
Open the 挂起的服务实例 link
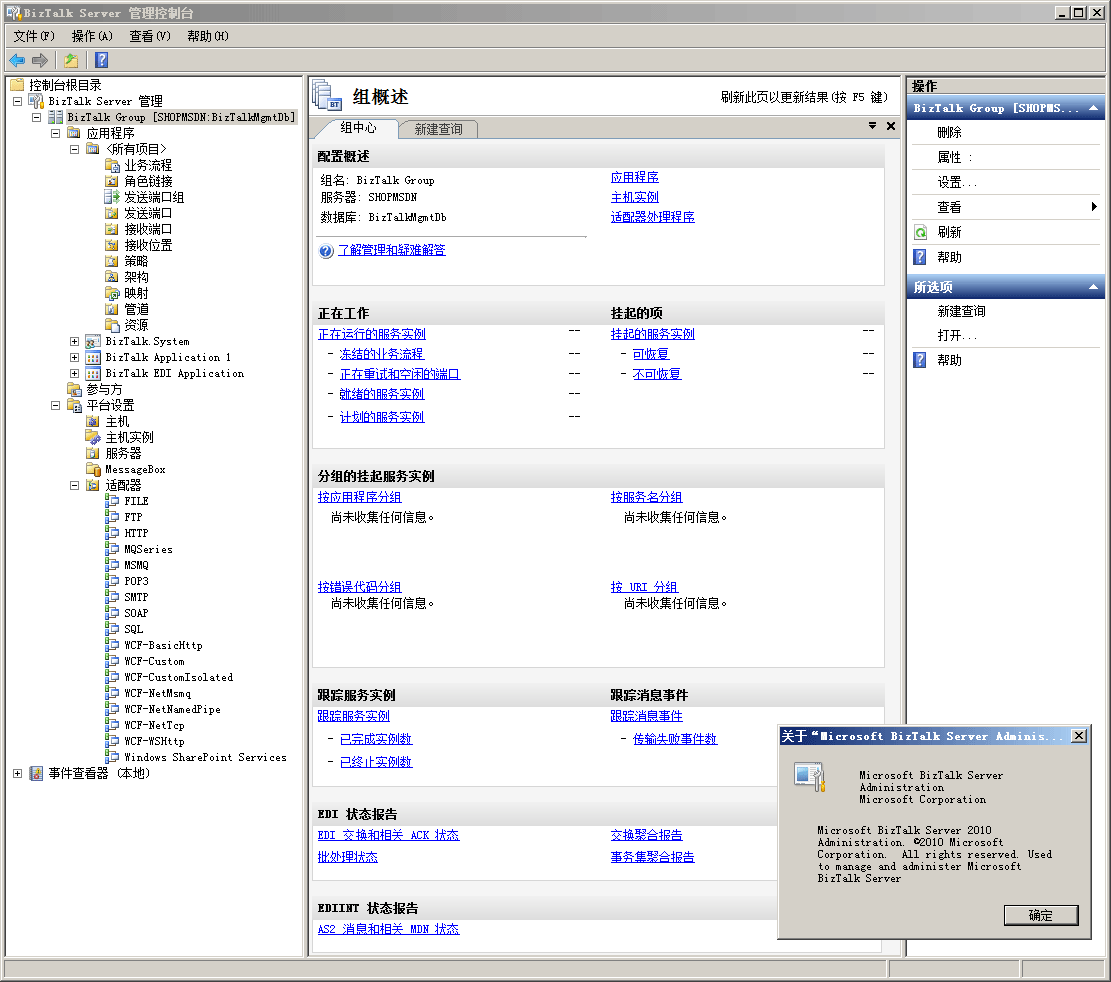pos(653,334)
